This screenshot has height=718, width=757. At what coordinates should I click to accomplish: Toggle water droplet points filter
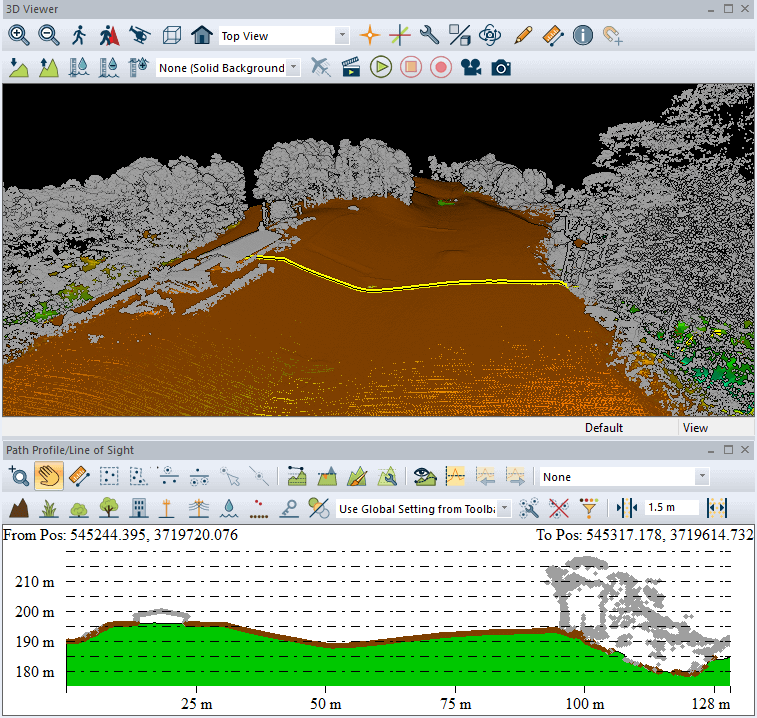tap(229, 508)
